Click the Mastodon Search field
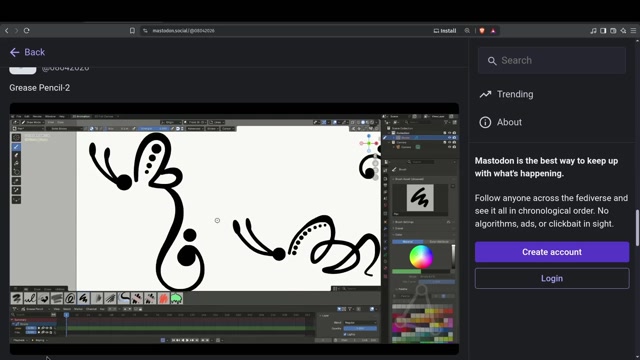Screen dimensions: 640x360 (x=552, y=60)
